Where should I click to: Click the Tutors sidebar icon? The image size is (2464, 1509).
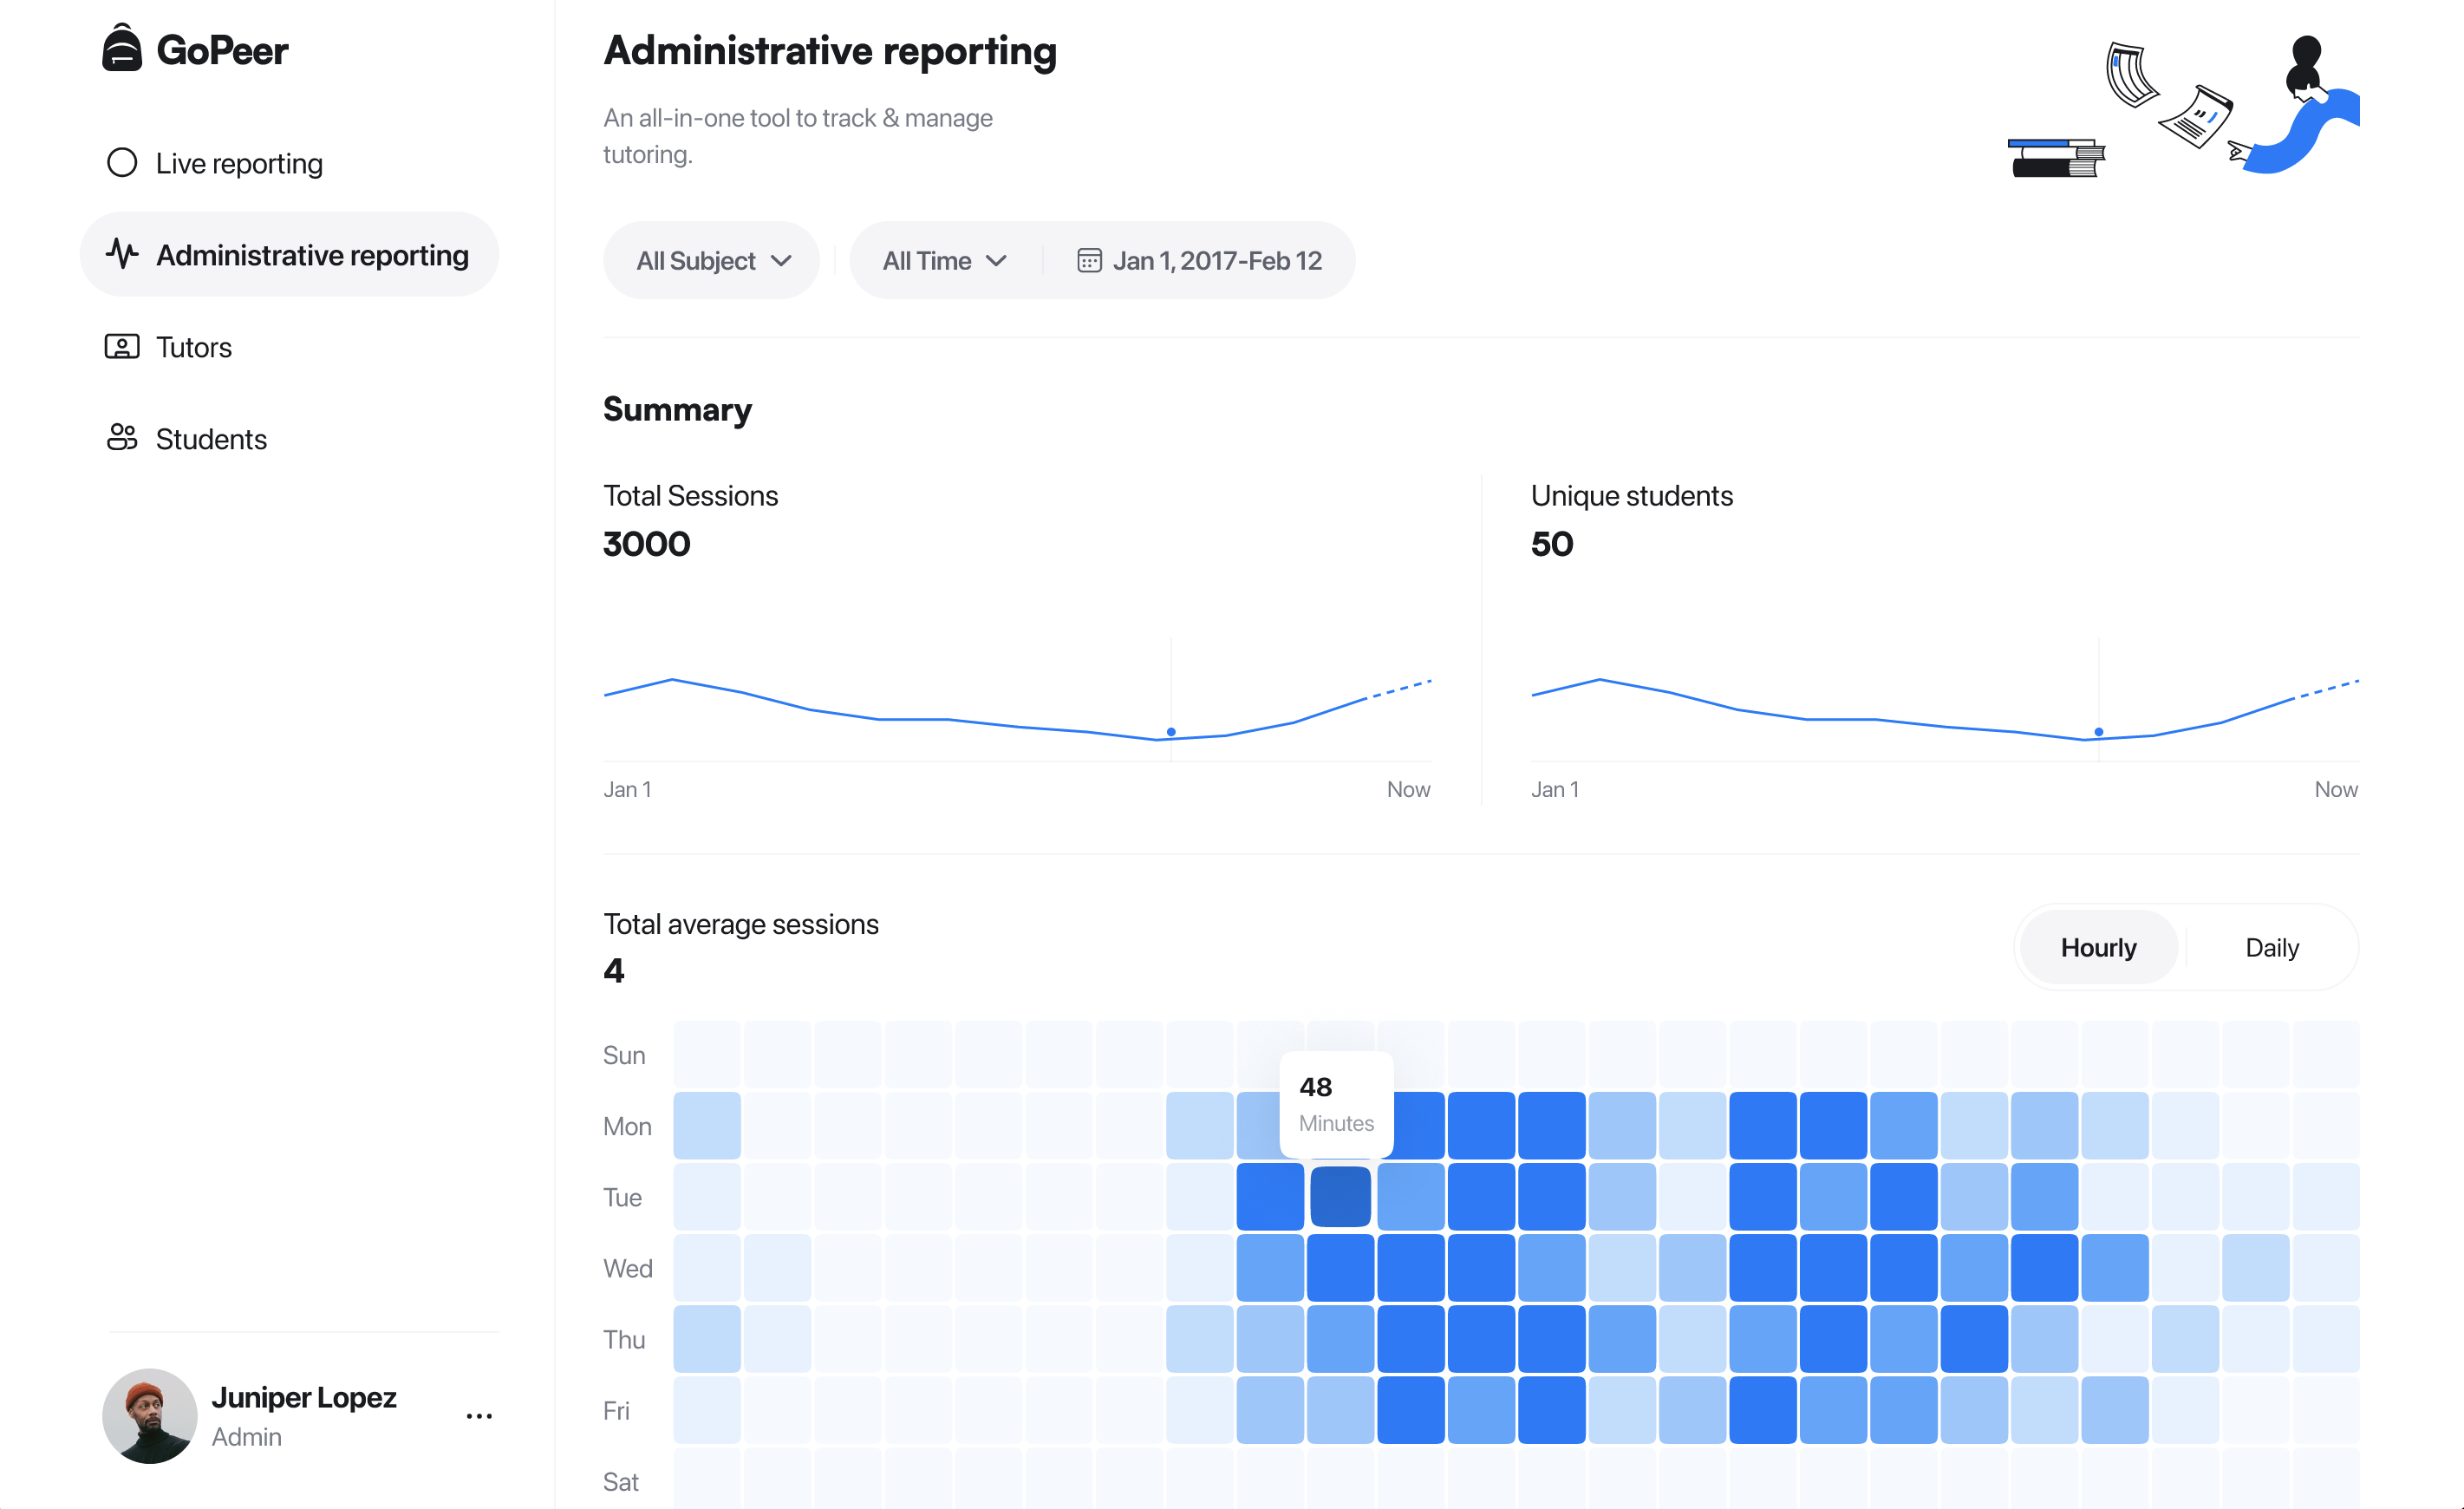point(122,347)
